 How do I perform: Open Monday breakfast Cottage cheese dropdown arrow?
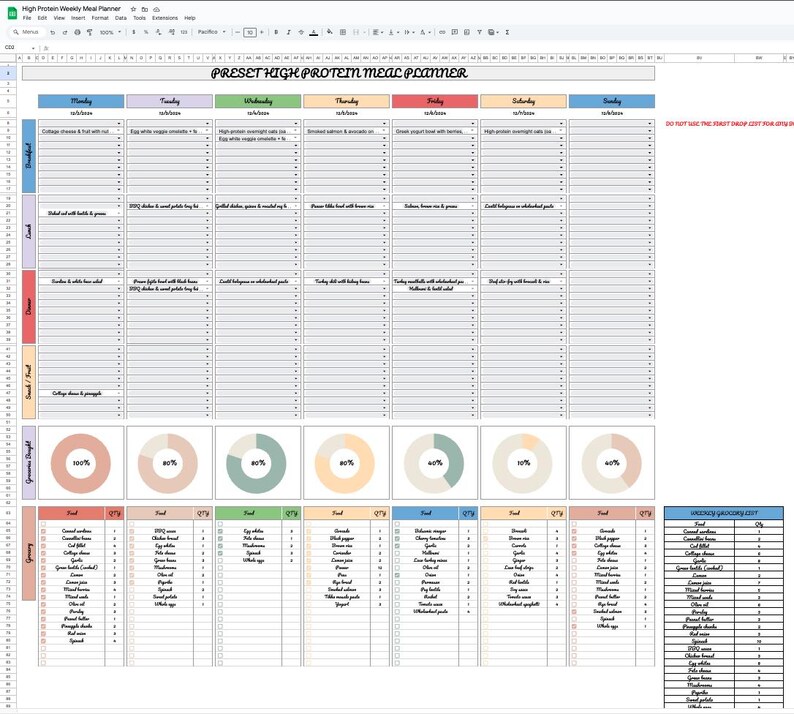point(119,131)
